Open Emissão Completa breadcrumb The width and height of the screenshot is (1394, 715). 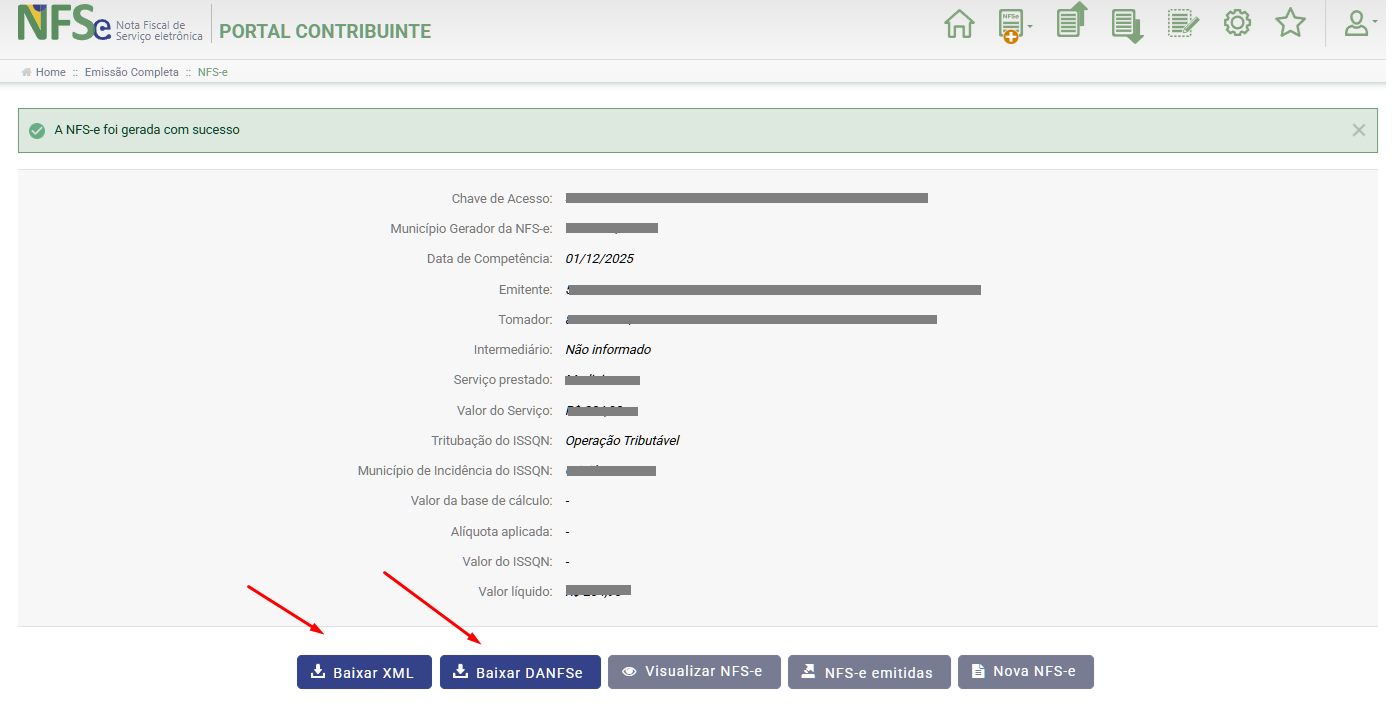tap(131, 72)
